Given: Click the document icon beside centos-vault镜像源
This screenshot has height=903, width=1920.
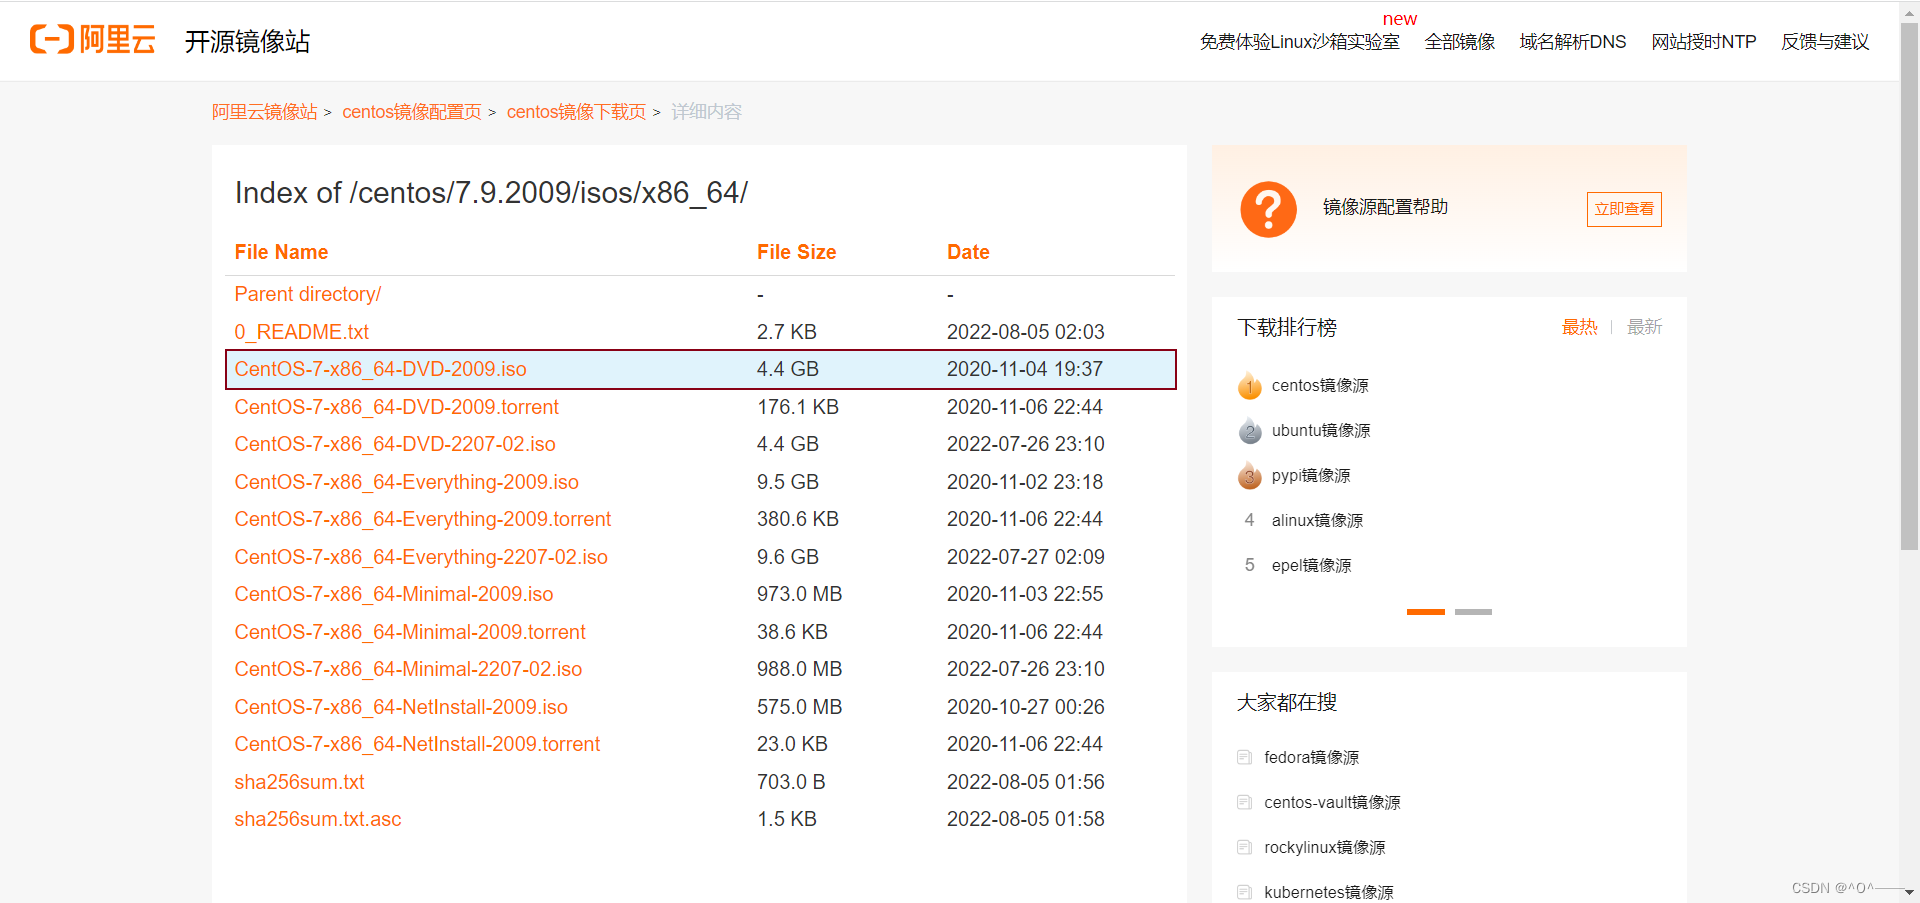Looking at the screenshot, I should [x=1244, y=802].
